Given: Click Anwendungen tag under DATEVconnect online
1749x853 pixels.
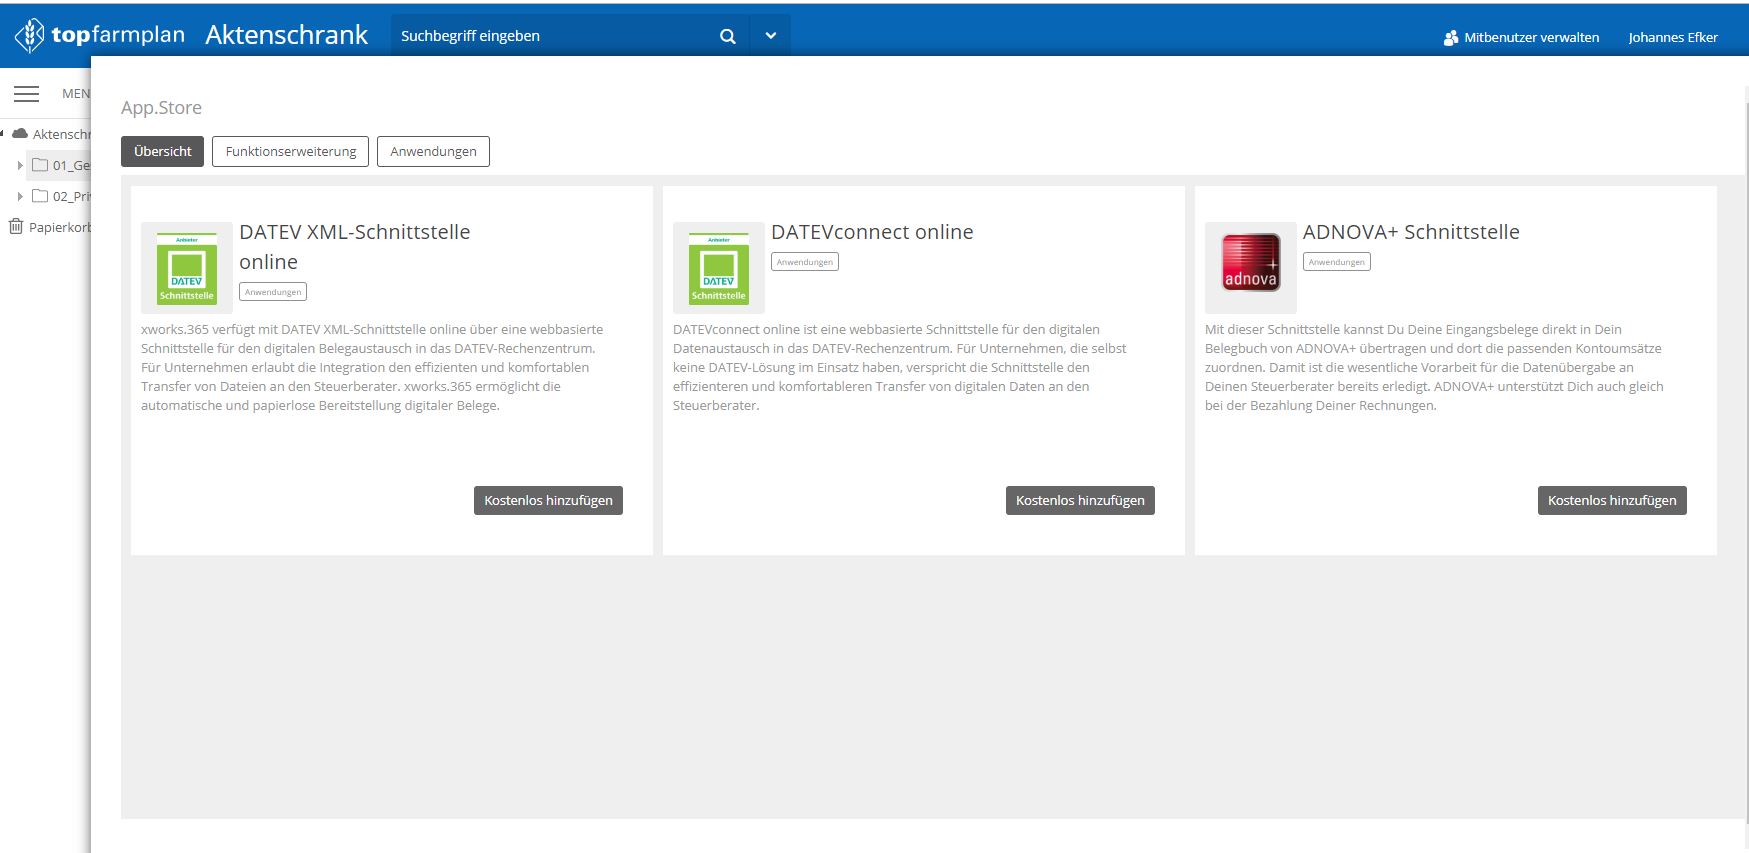Looking at the screenshot, I should (805, 262).
